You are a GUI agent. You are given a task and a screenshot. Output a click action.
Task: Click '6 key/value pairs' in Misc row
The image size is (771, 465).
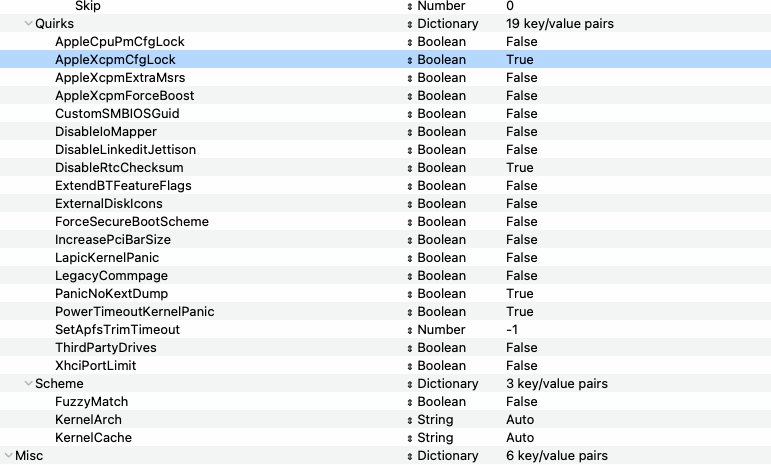(x=557, y=456)
